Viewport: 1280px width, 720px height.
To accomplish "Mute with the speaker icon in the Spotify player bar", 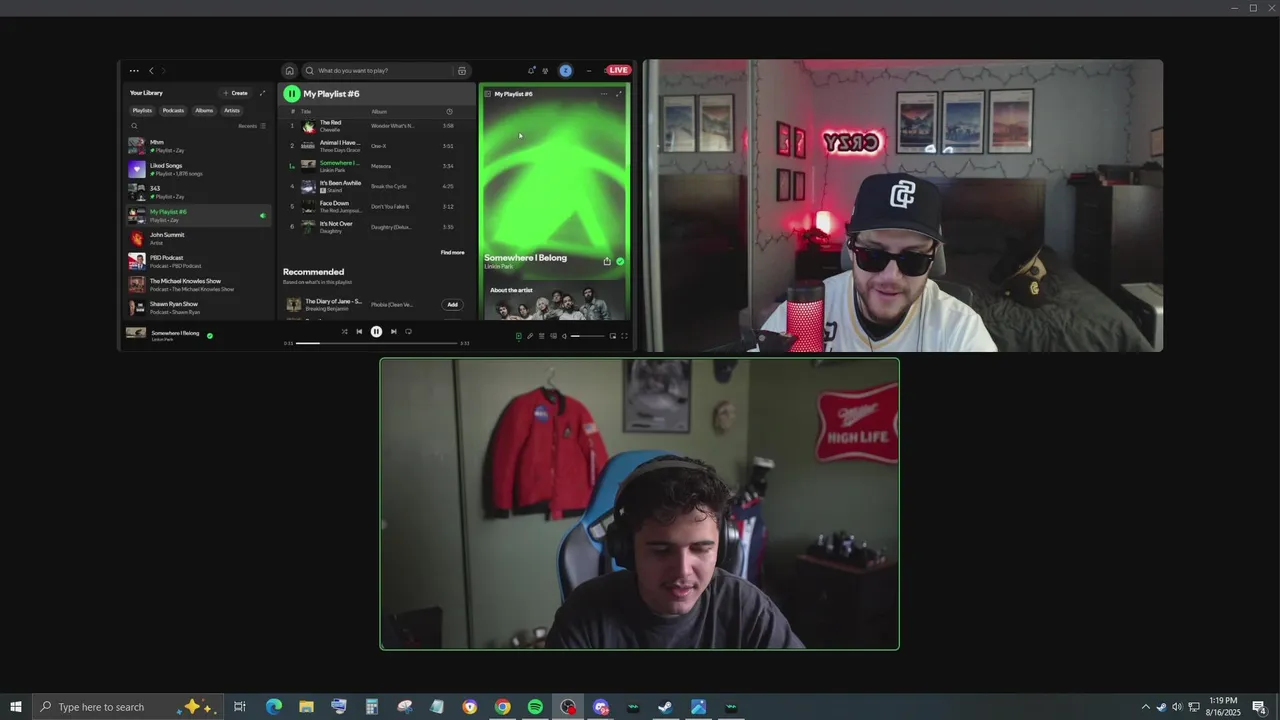I will tap(564, 336).
